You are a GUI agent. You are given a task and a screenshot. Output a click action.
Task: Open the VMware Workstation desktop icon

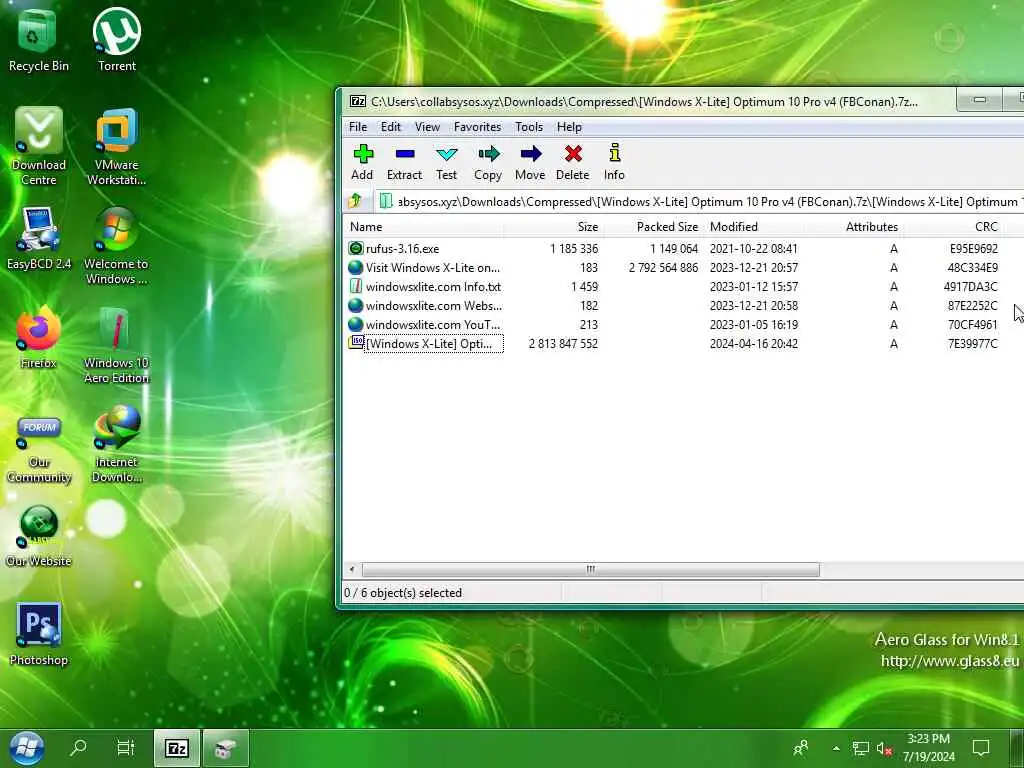tap(116, 147)
